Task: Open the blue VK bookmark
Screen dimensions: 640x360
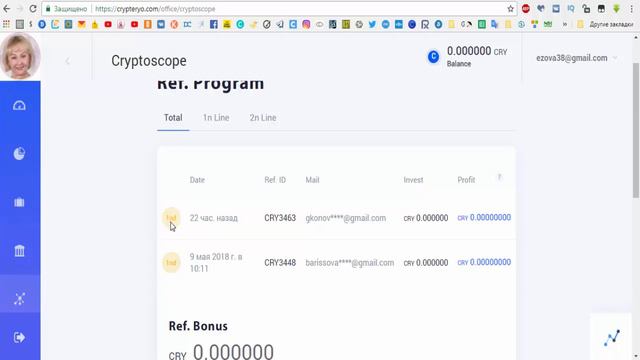Action: (x=161, y=24)
